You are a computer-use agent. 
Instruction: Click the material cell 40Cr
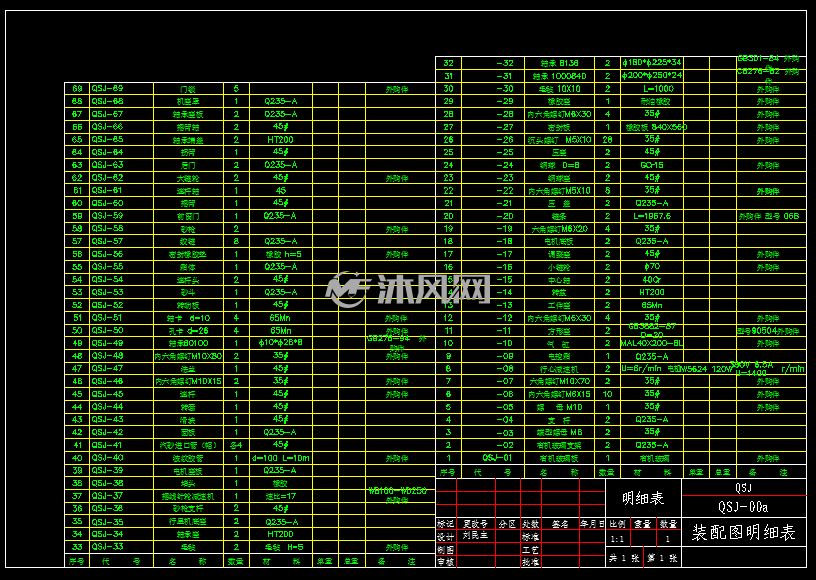(652, 279)
